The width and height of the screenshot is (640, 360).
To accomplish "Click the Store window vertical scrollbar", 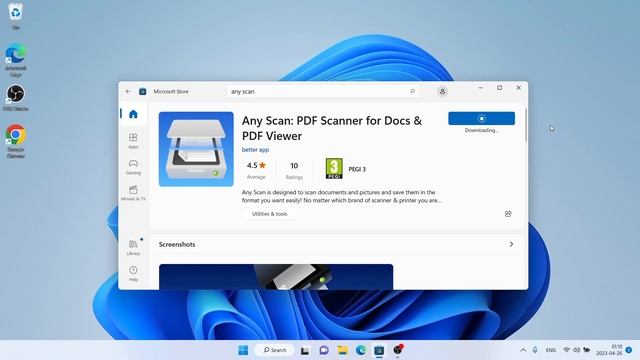I will (x=526, y=125).
